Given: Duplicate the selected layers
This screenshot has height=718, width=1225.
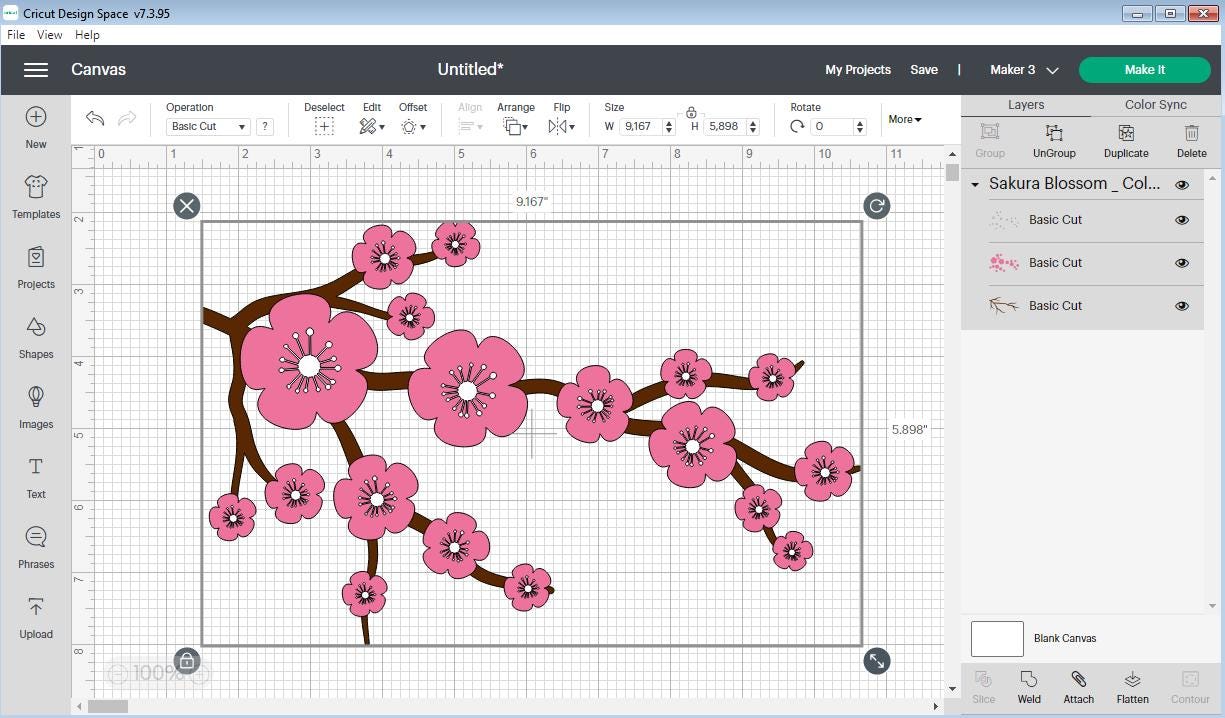Looking at the screenshot, I should click(1126, 140).
